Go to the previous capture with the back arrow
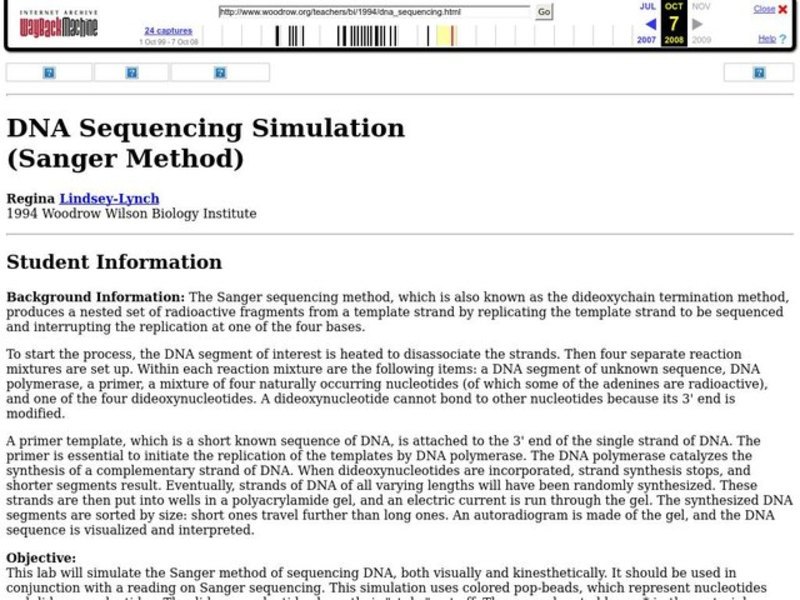 (651, 22)
